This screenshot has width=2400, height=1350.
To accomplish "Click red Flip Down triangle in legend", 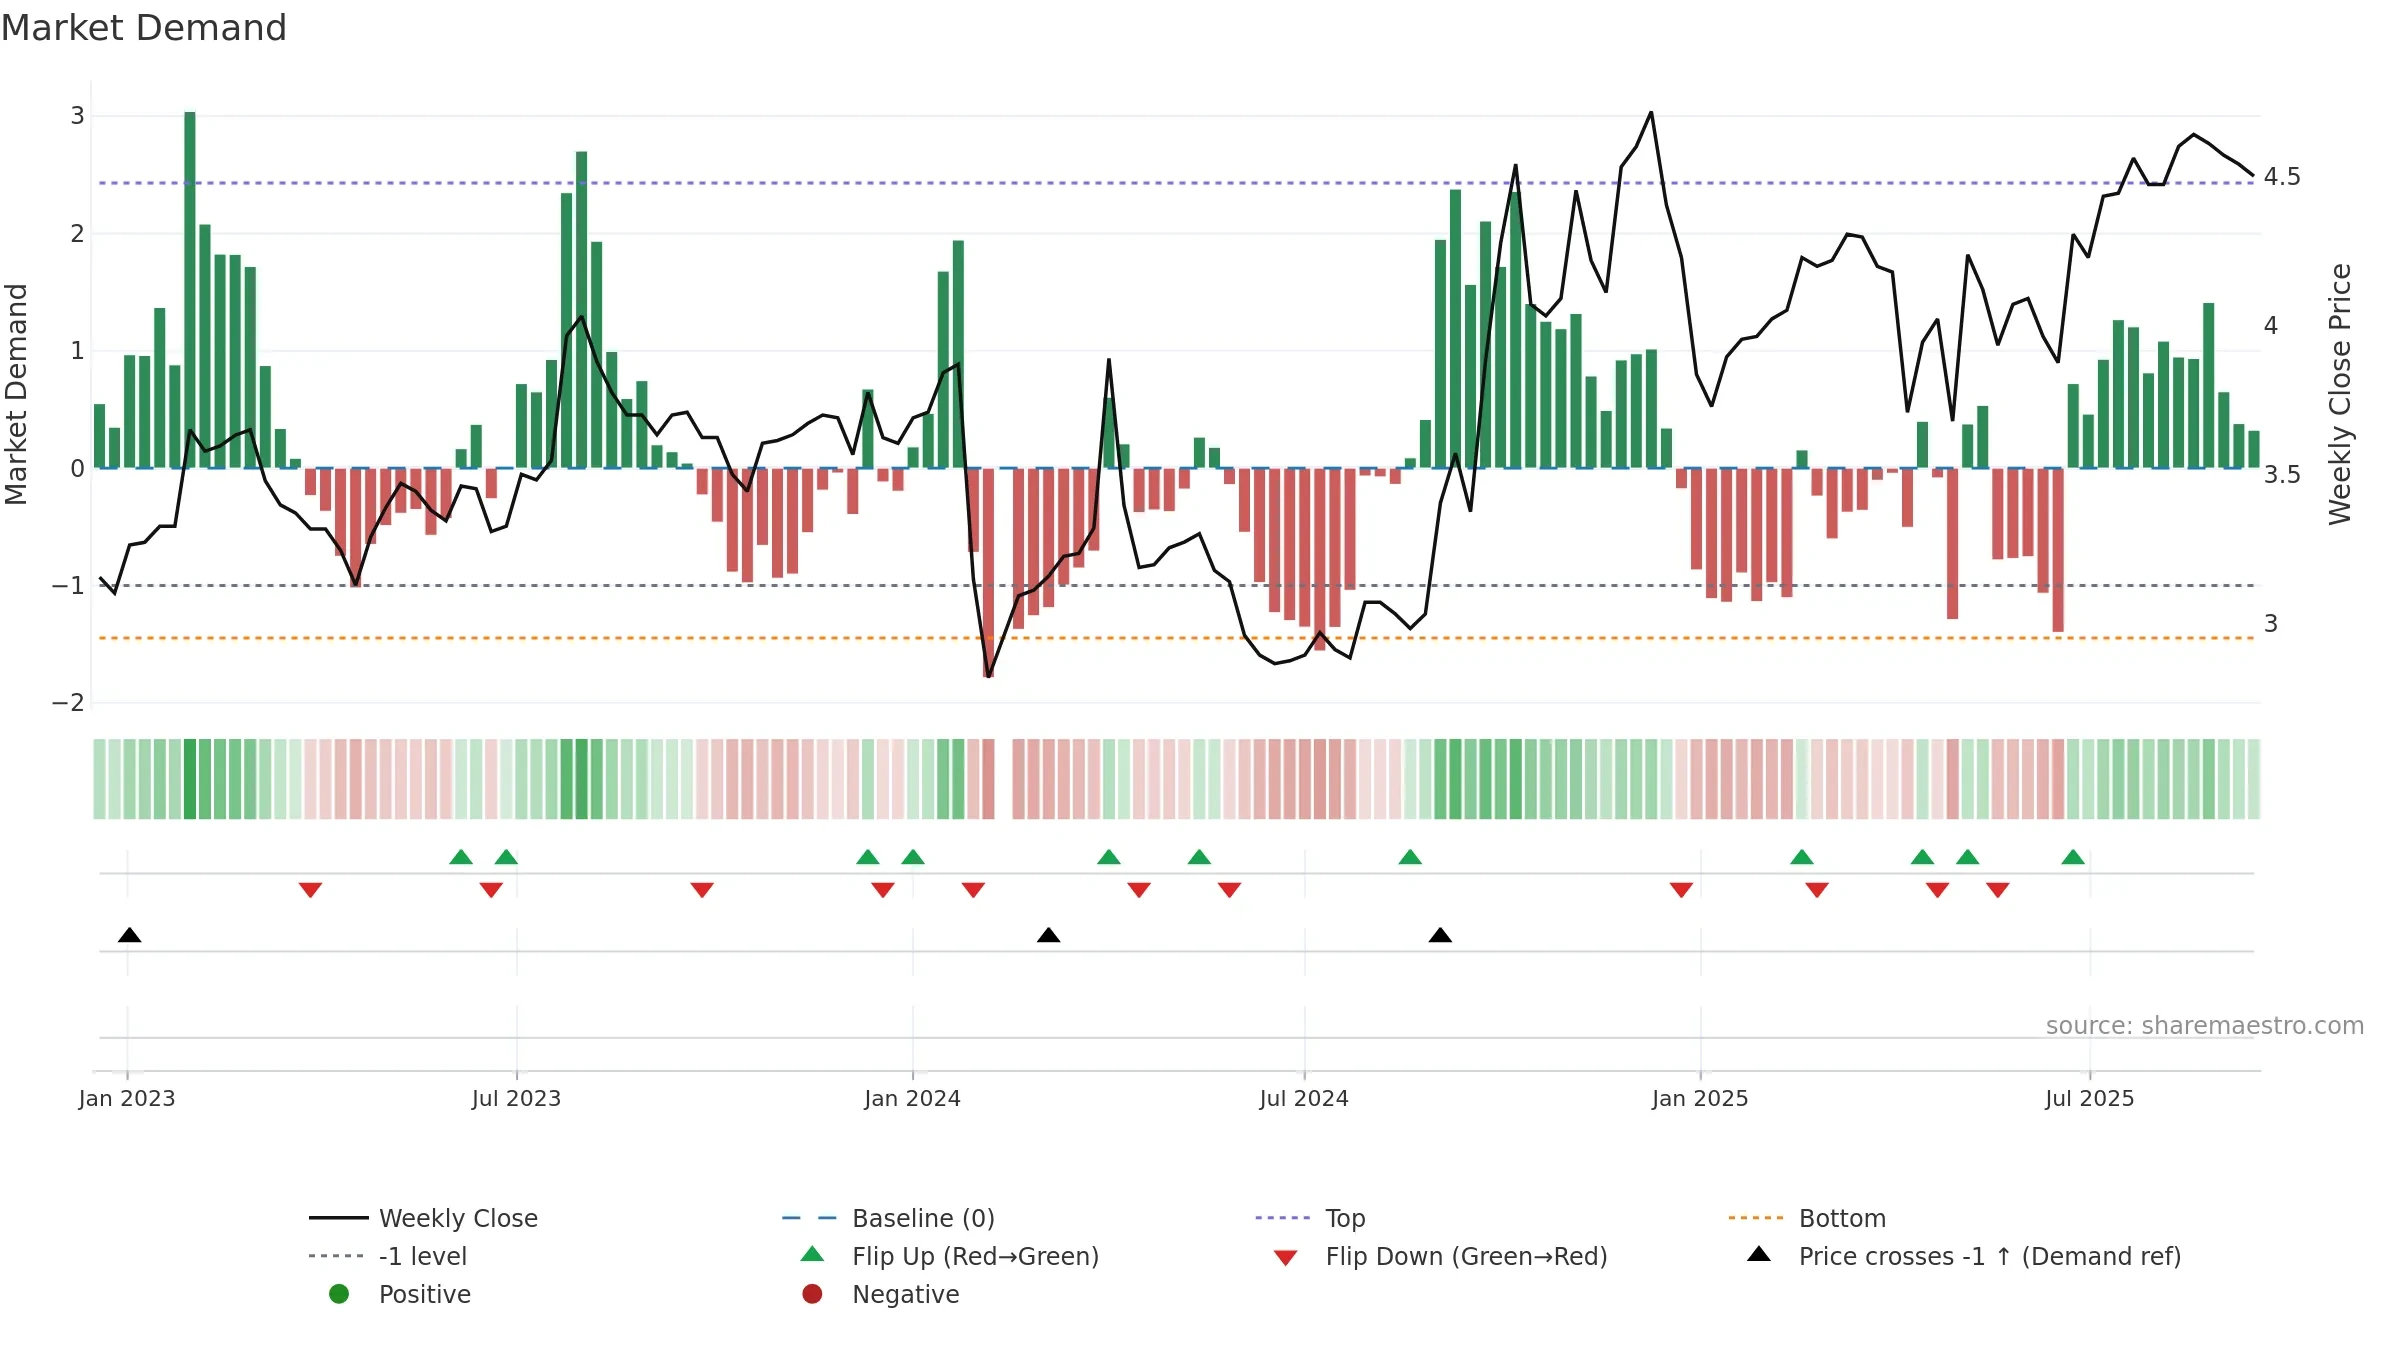I will [1286, 1258].
